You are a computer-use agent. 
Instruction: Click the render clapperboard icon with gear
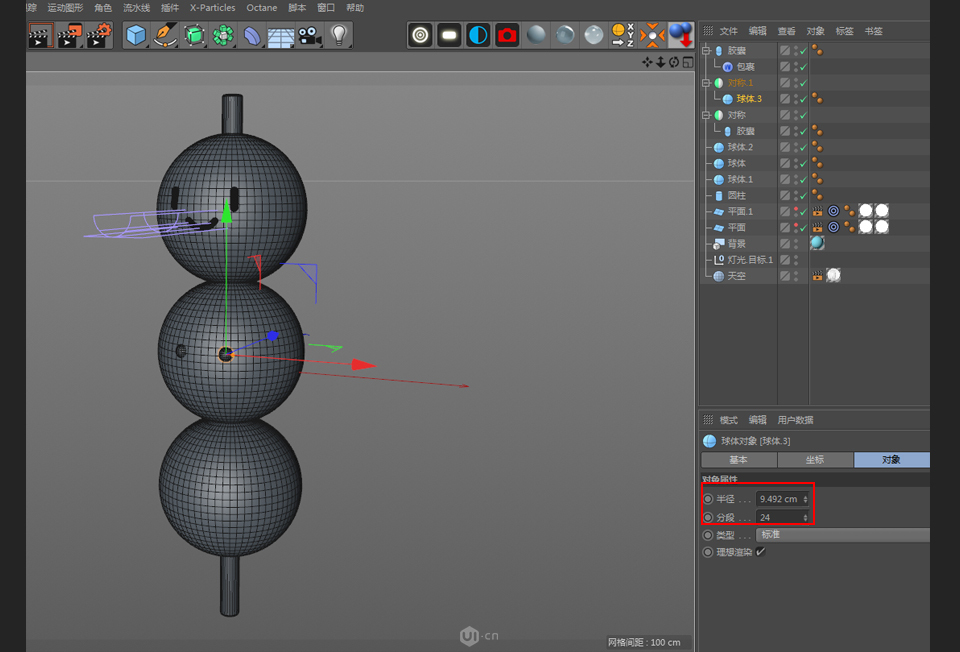(98, 35)
